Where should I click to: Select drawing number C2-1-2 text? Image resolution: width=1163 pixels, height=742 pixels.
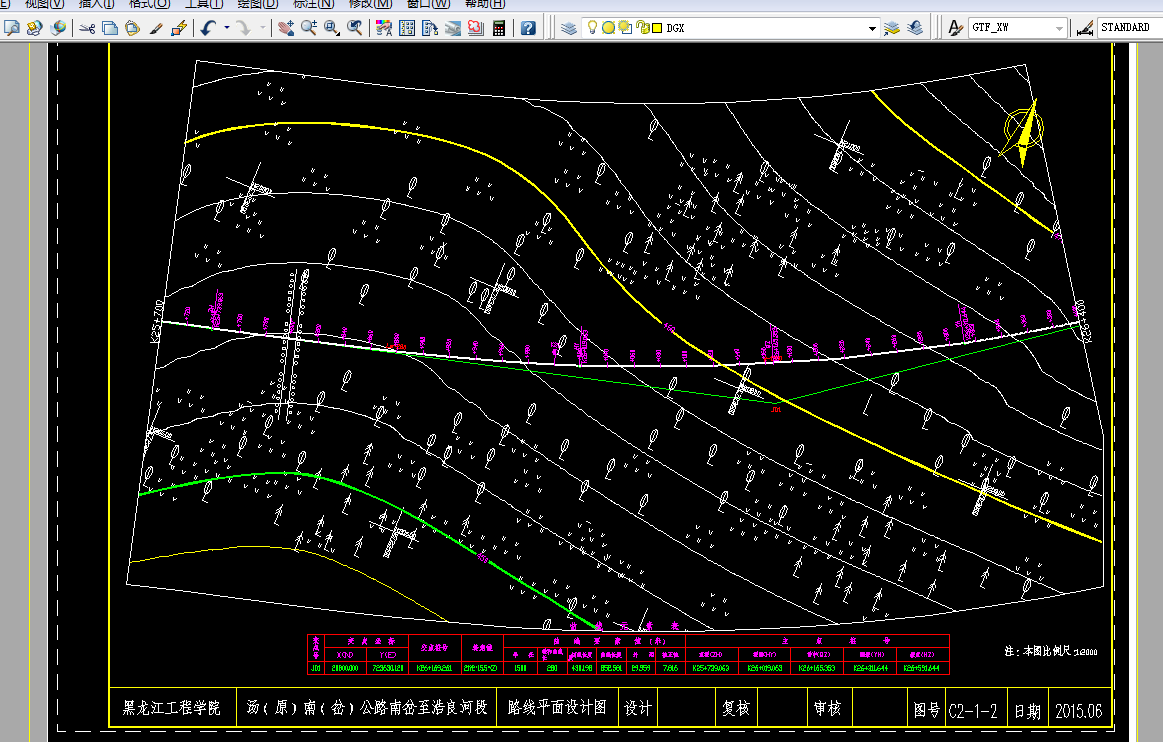973,711
